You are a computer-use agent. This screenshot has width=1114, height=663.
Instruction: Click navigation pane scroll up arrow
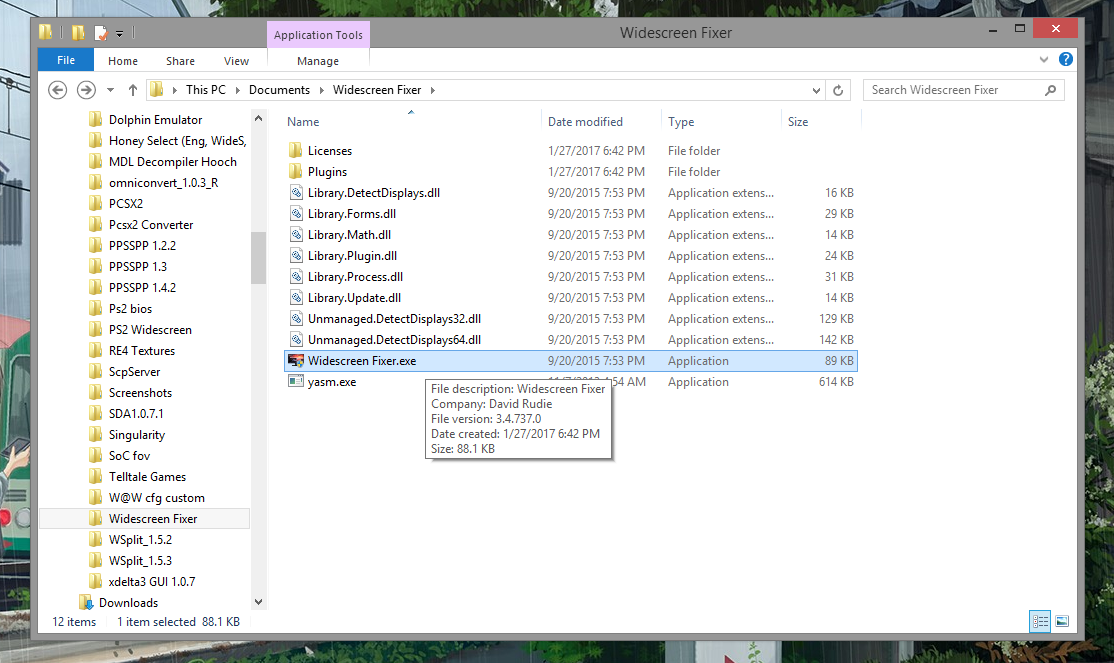click(x=259, y=119)
